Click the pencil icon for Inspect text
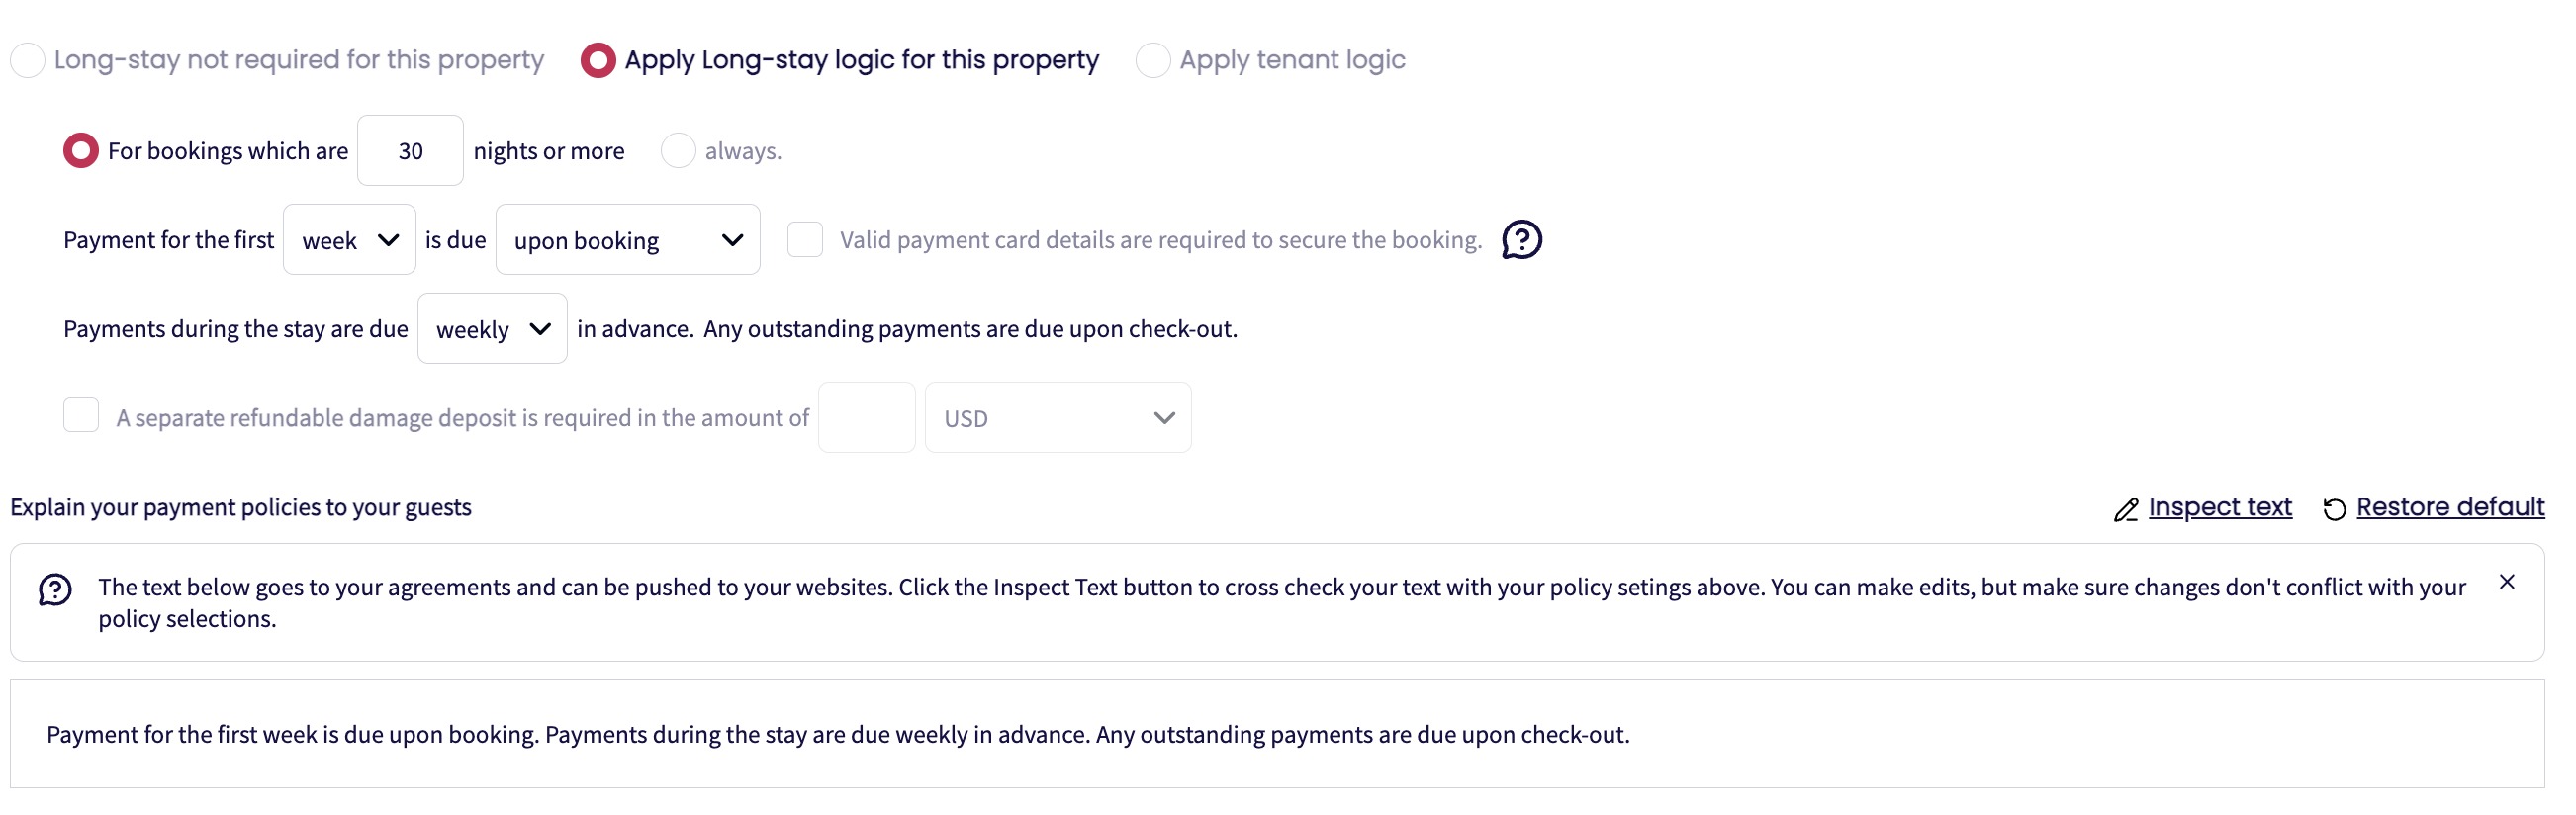The image size is (2576, 815). tap(2125, 510)
